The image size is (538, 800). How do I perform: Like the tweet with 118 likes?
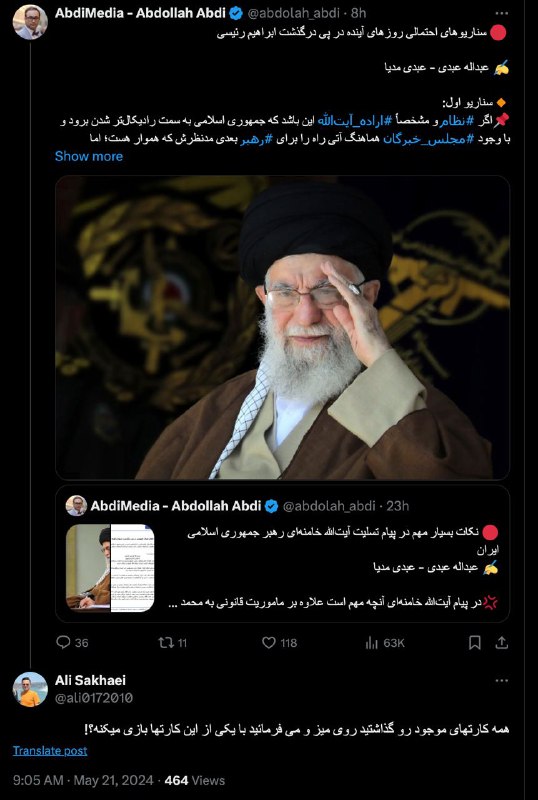tap(269, 643)
